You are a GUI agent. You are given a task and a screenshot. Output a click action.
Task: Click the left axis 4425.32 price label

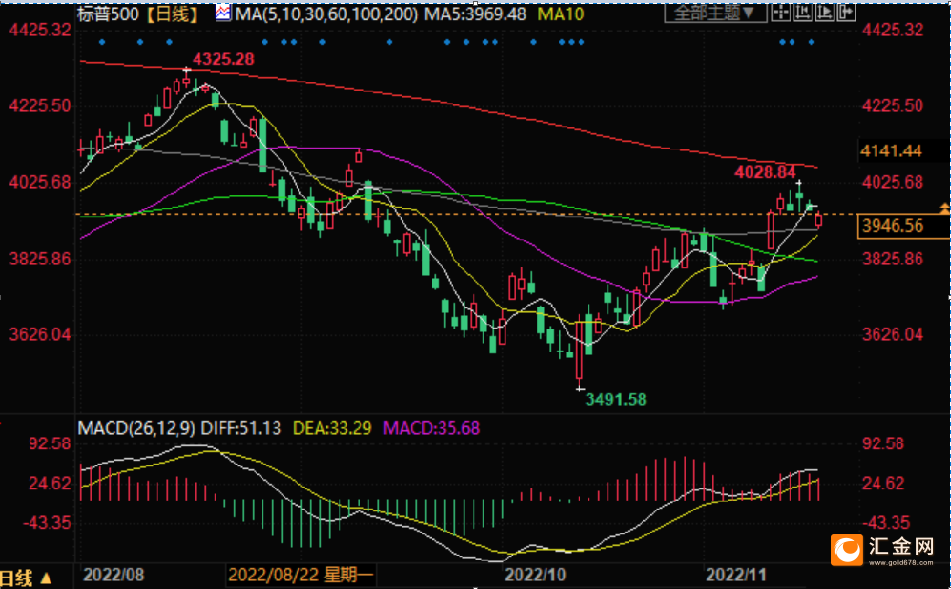click(40, 29)
